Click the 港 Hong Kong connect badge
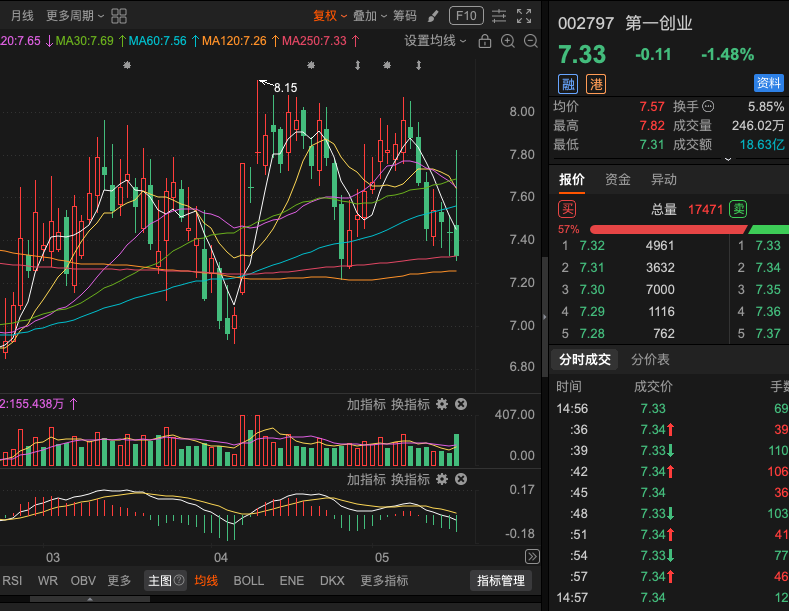The width and height of the screenshot is (789, 611). coord(596,84)
